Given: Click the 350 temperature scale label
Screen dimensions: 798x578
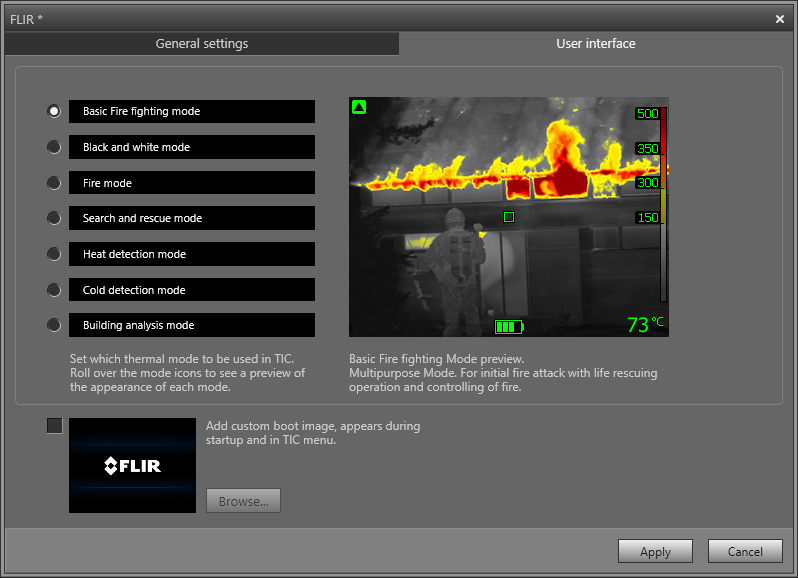Looking at the screenshot, I should [x=647, y=149].
